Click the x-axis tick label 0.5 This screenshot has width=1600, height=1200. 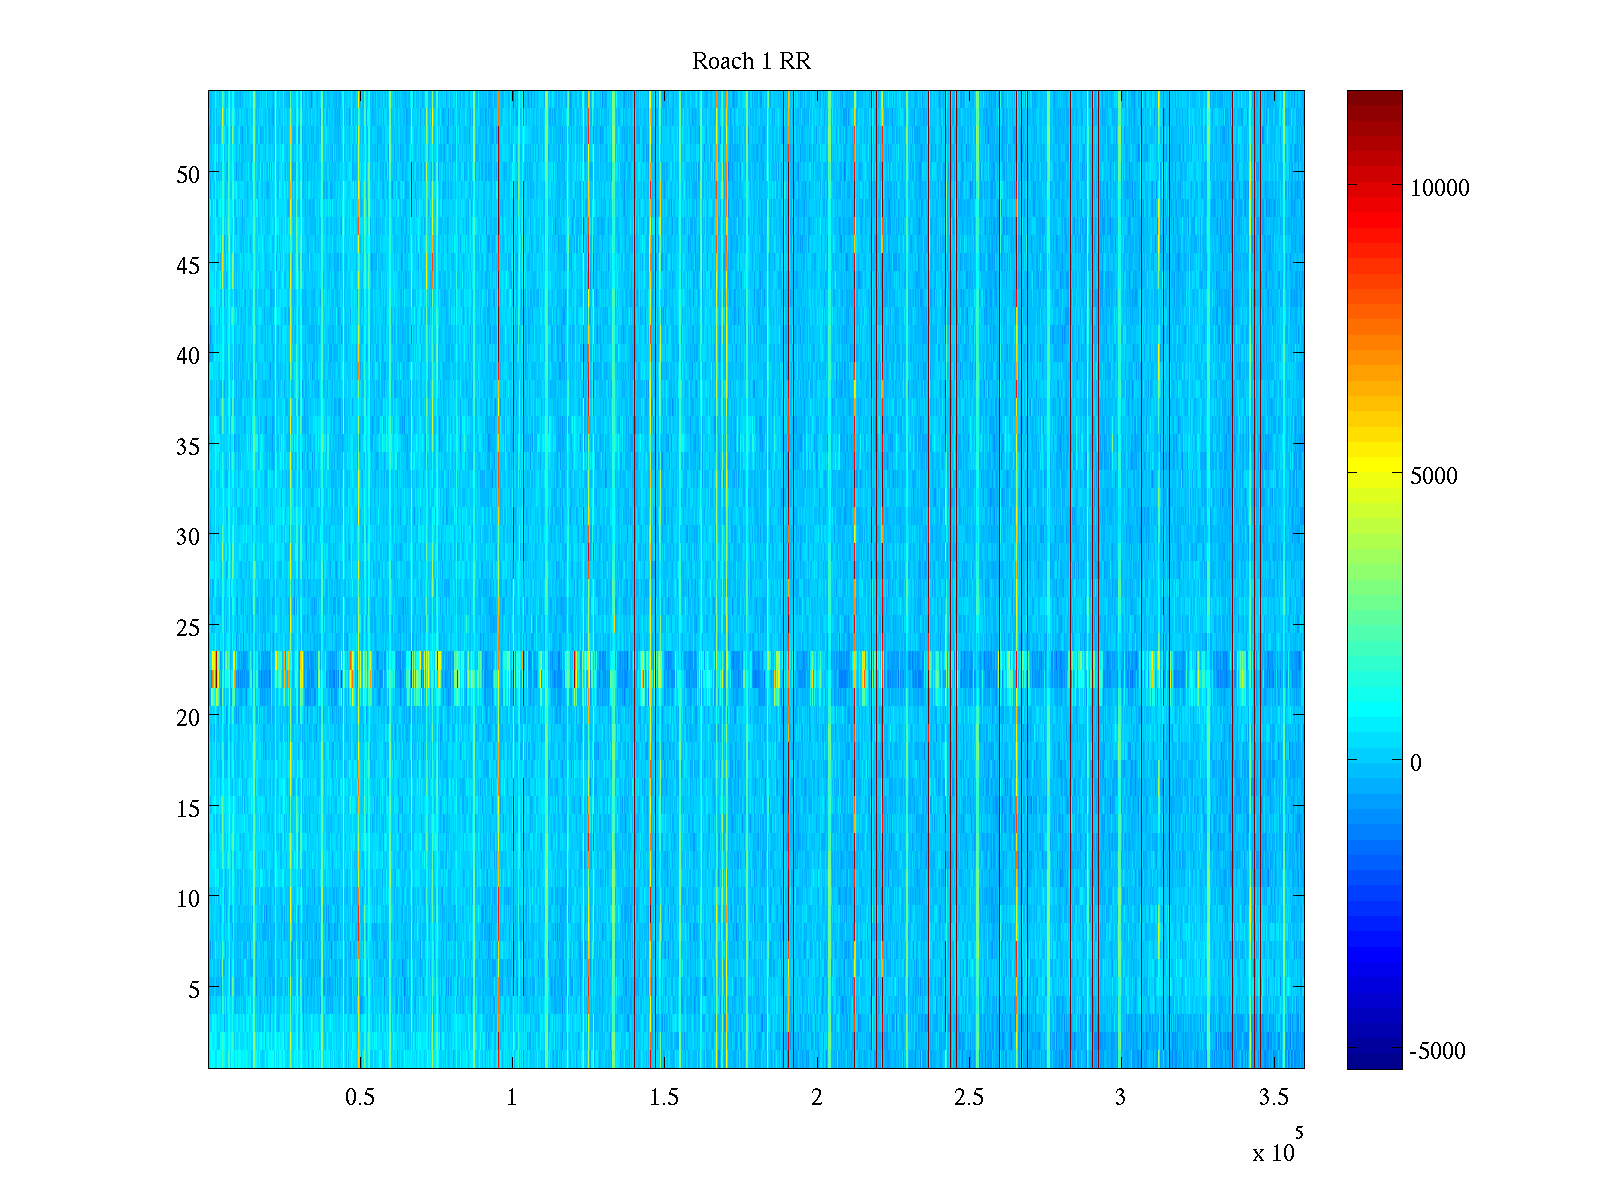[x=360, y=1098]
